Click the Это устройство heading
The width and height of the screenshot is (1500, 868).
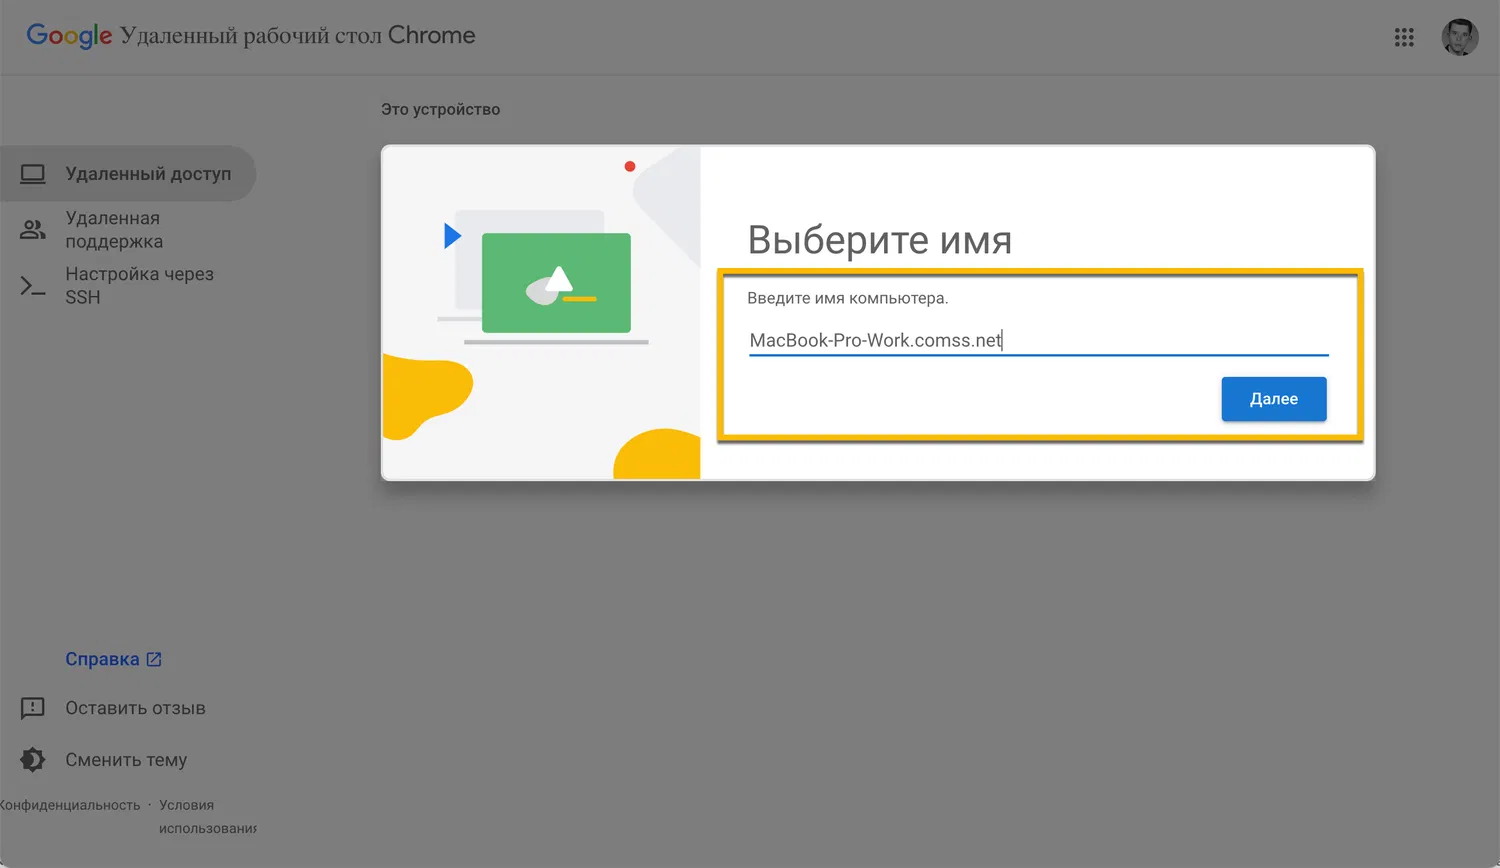tap(441, 109)
